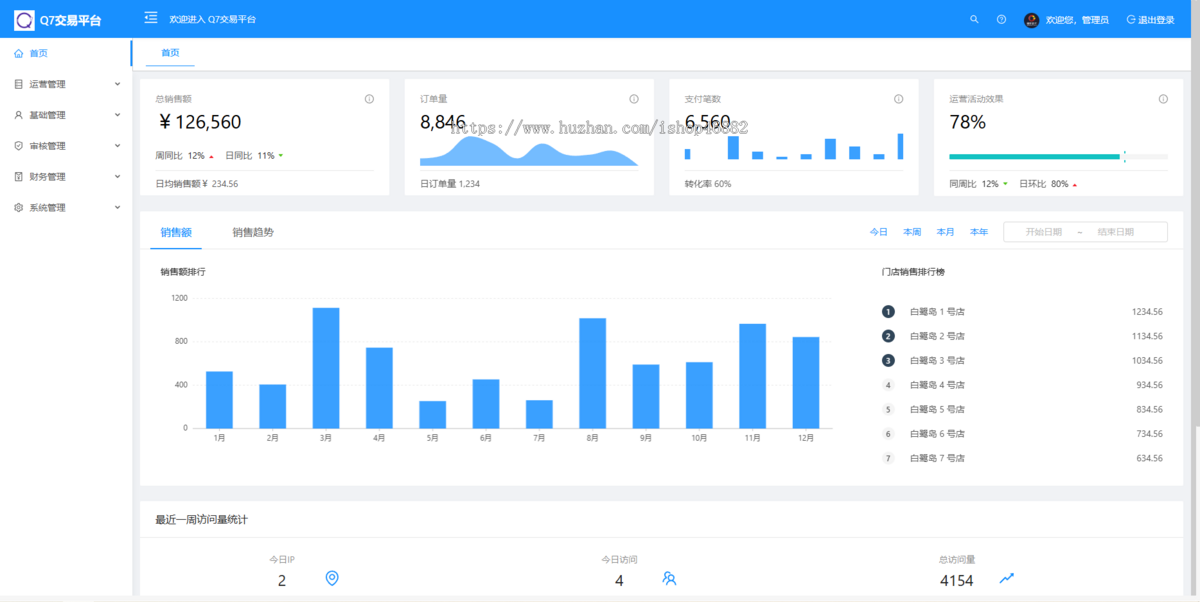Show info tooltip for 支付笔数 card

(898, 99)
